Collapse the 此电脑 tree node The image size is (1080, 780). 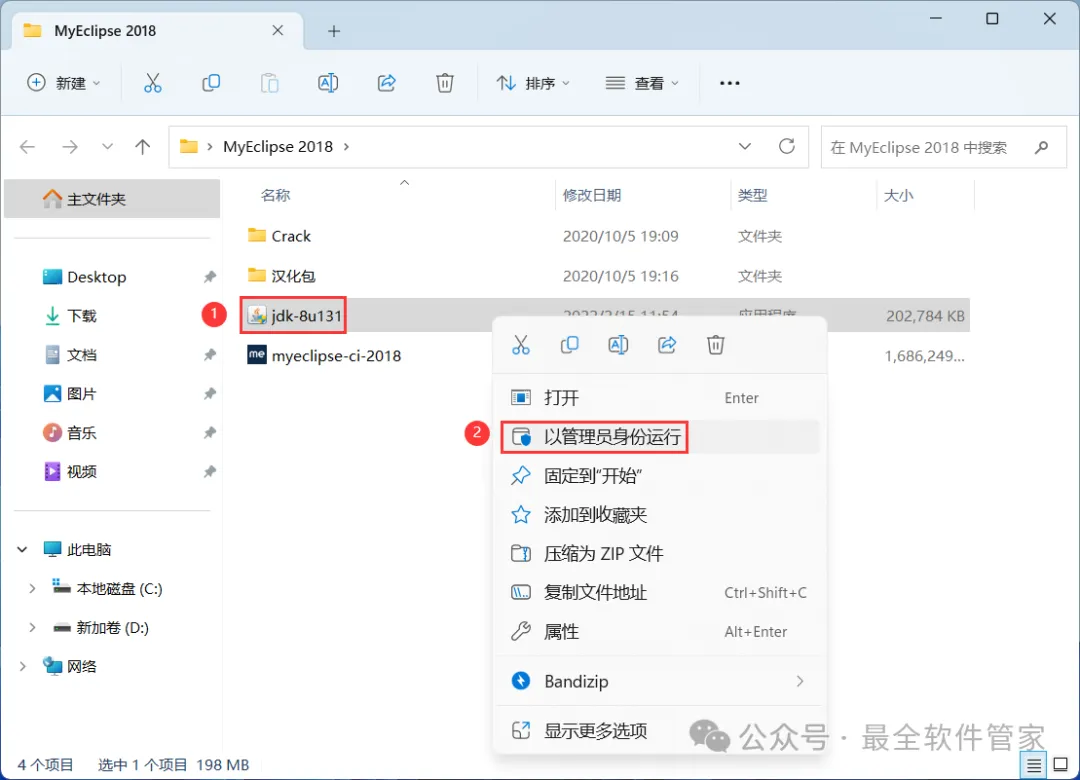click(22, 549)
